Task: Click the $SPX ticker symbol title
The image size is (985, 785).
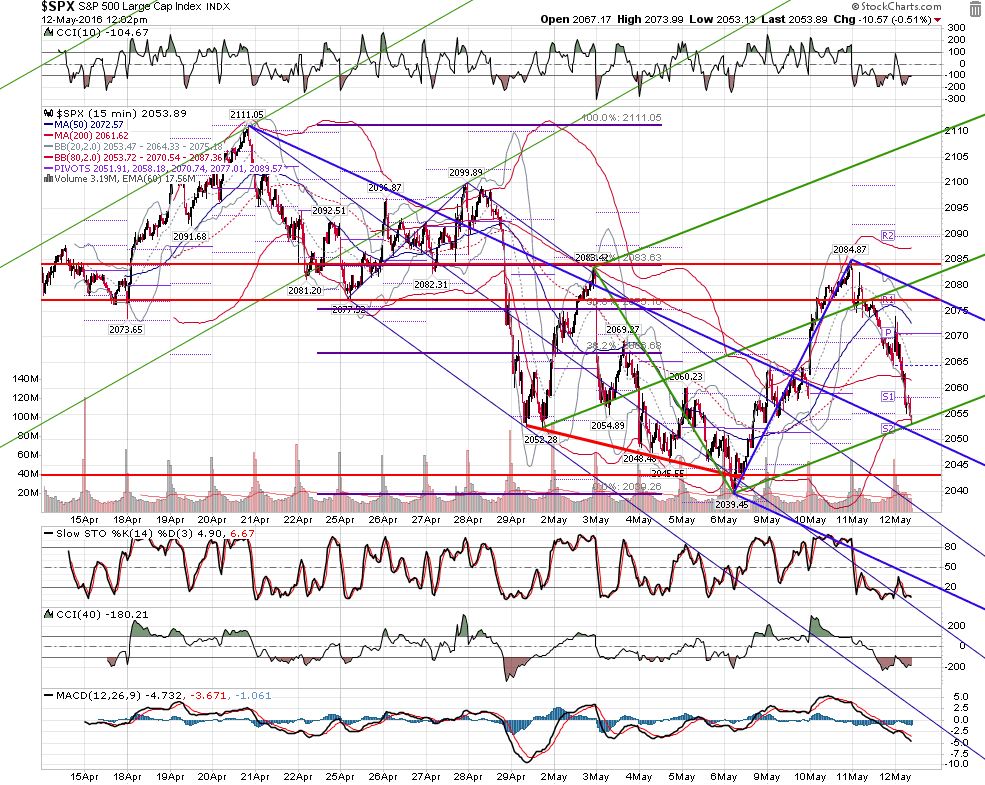Action: point(58,6)
